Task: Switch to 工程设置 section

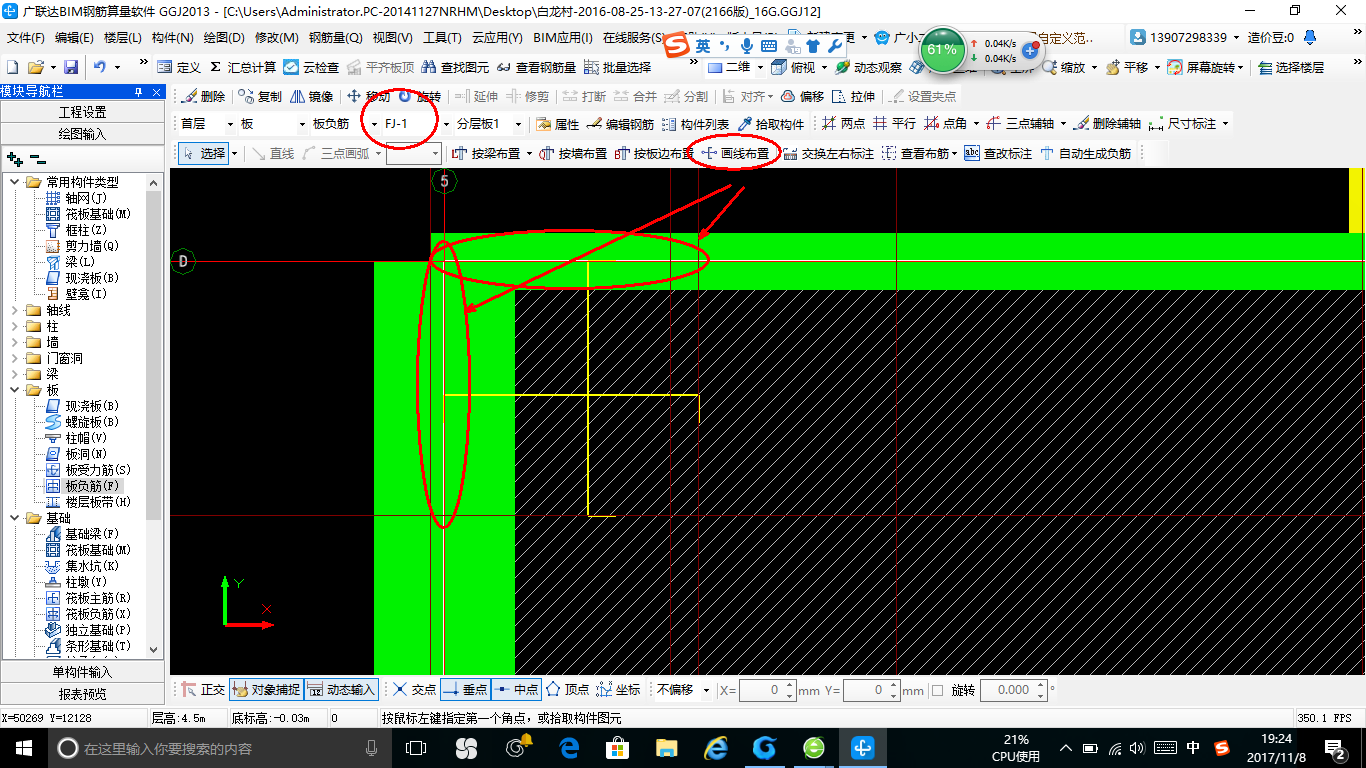Action: pyautogui.click(x=82, y=112)
